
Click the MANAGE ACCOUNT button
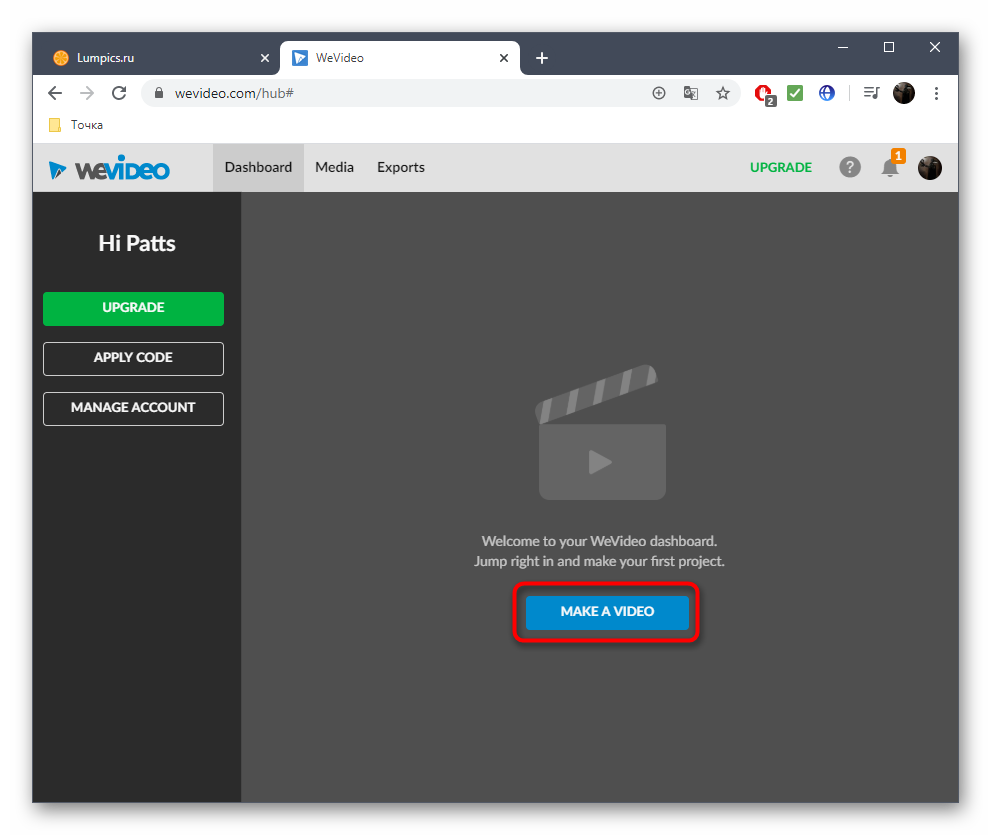(x=133, y=408)
